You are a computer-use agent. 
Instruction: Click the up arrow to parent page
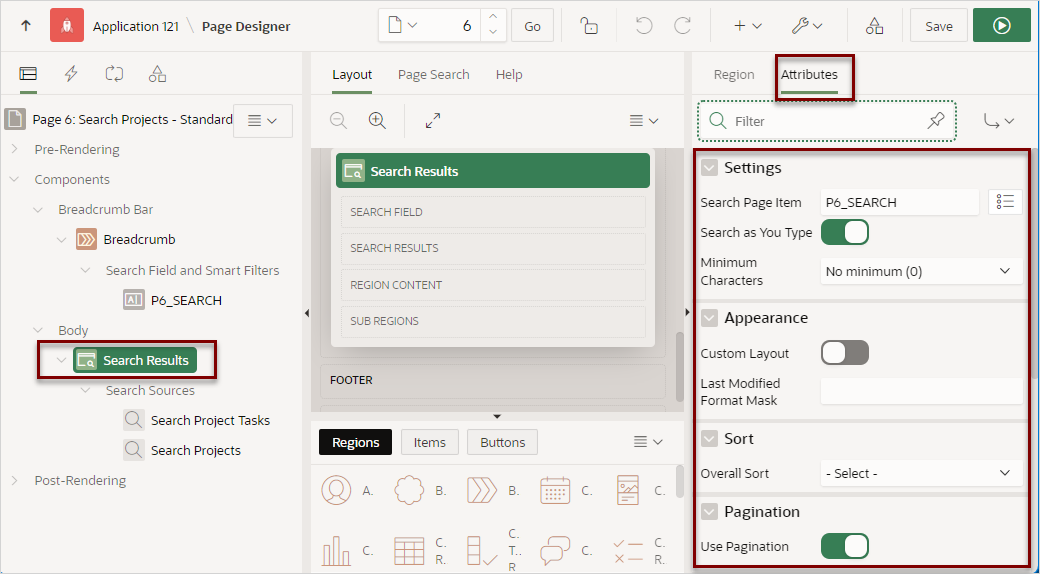tap(26, 26)
